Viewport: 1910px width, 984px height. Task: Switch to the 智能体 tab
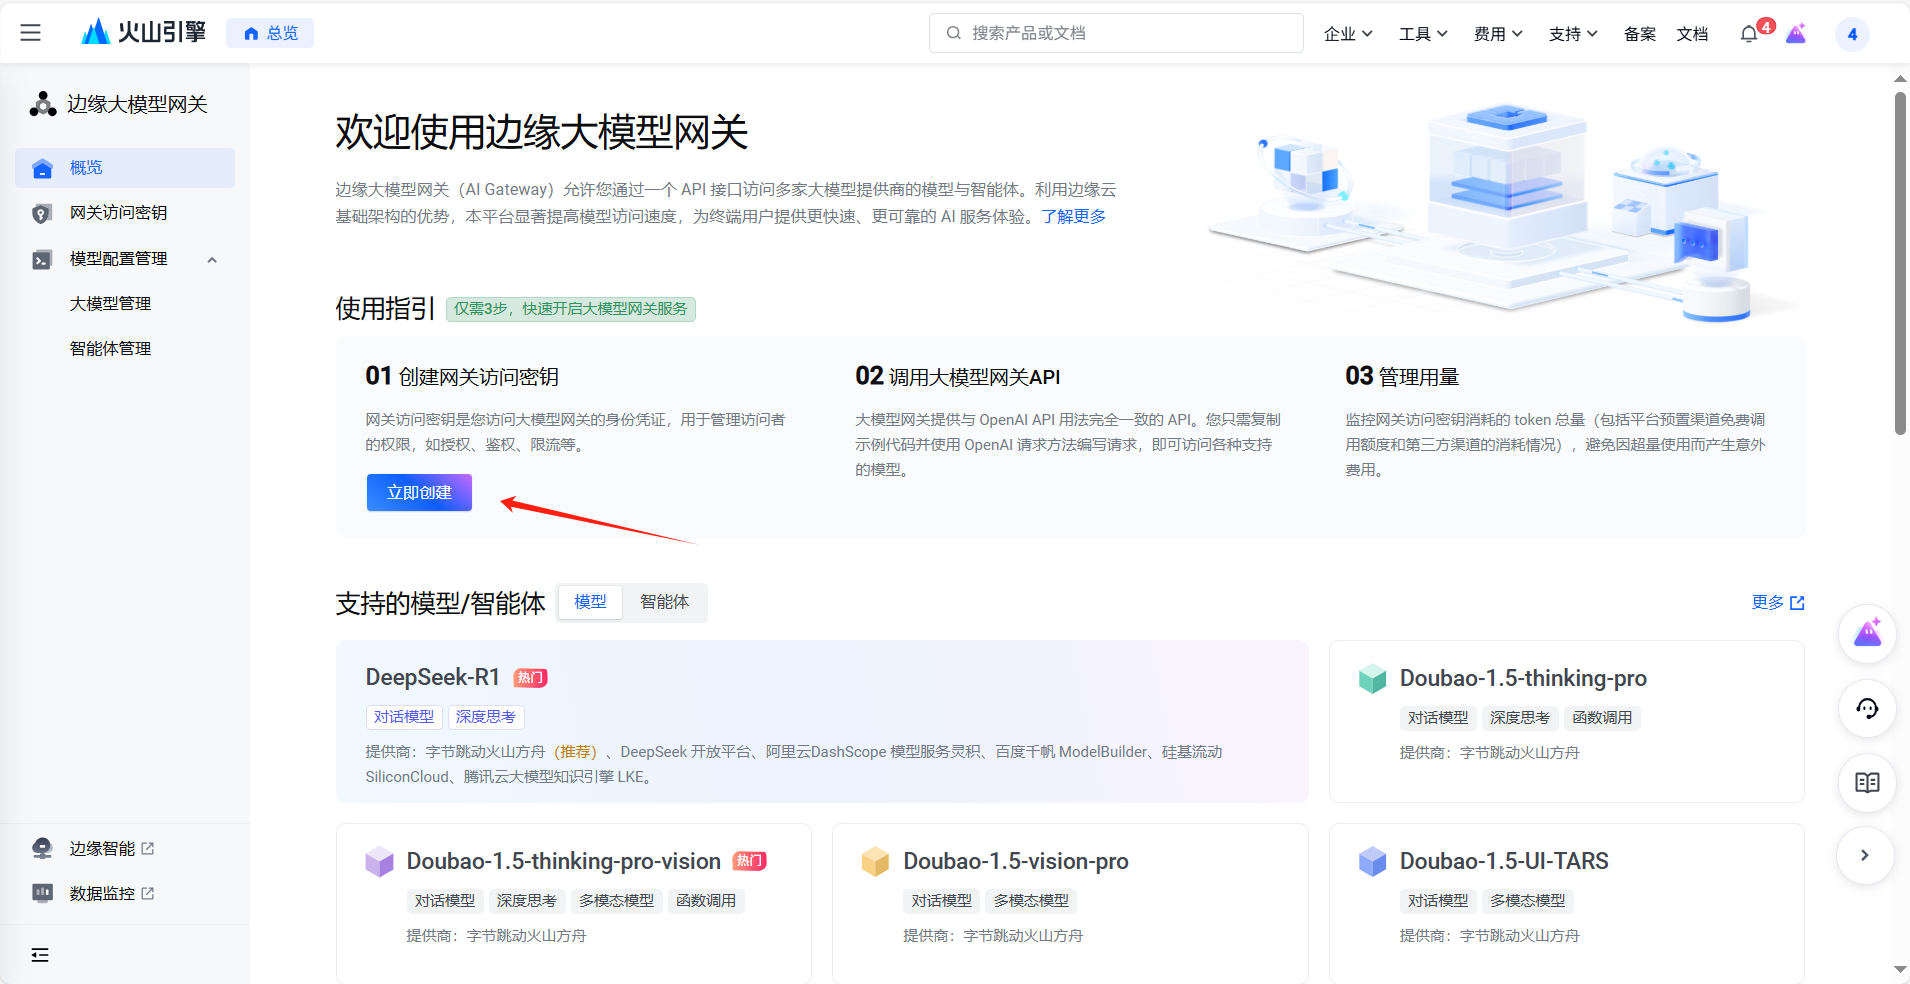pos(664,602)
